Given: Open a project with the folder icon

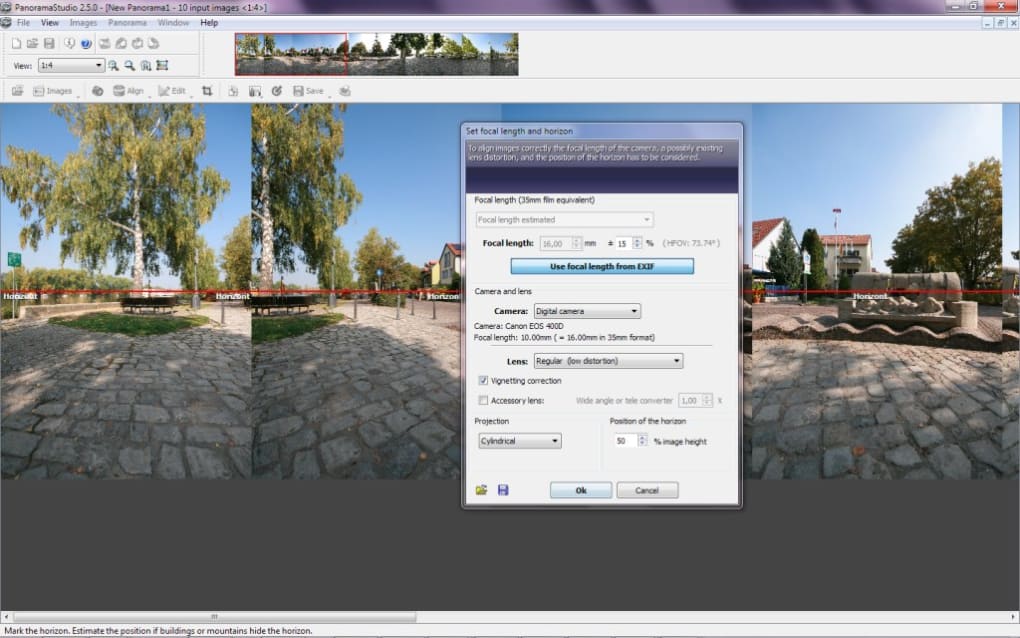Looking at the screenshot, I should [x=32, y=44].
